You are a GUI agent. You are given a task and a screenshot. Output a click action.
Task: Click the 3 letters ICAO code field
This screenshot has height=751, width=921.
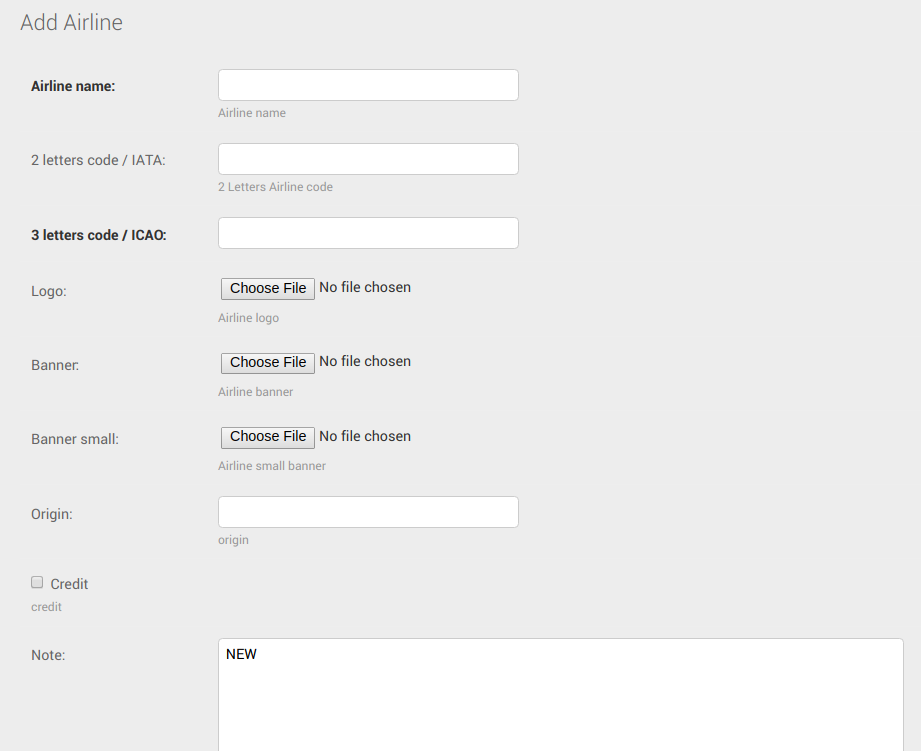[368, 233]
